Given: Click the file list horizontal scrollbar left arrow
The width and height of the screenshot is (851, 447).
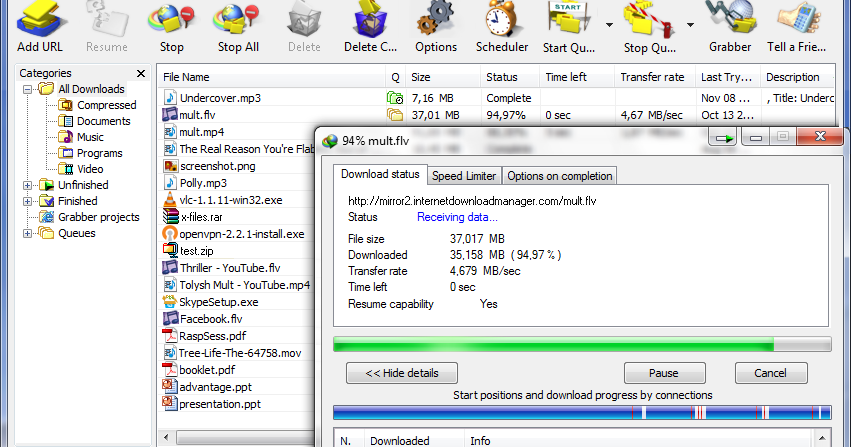Looking at the screenshot, I should click(166, 437).
